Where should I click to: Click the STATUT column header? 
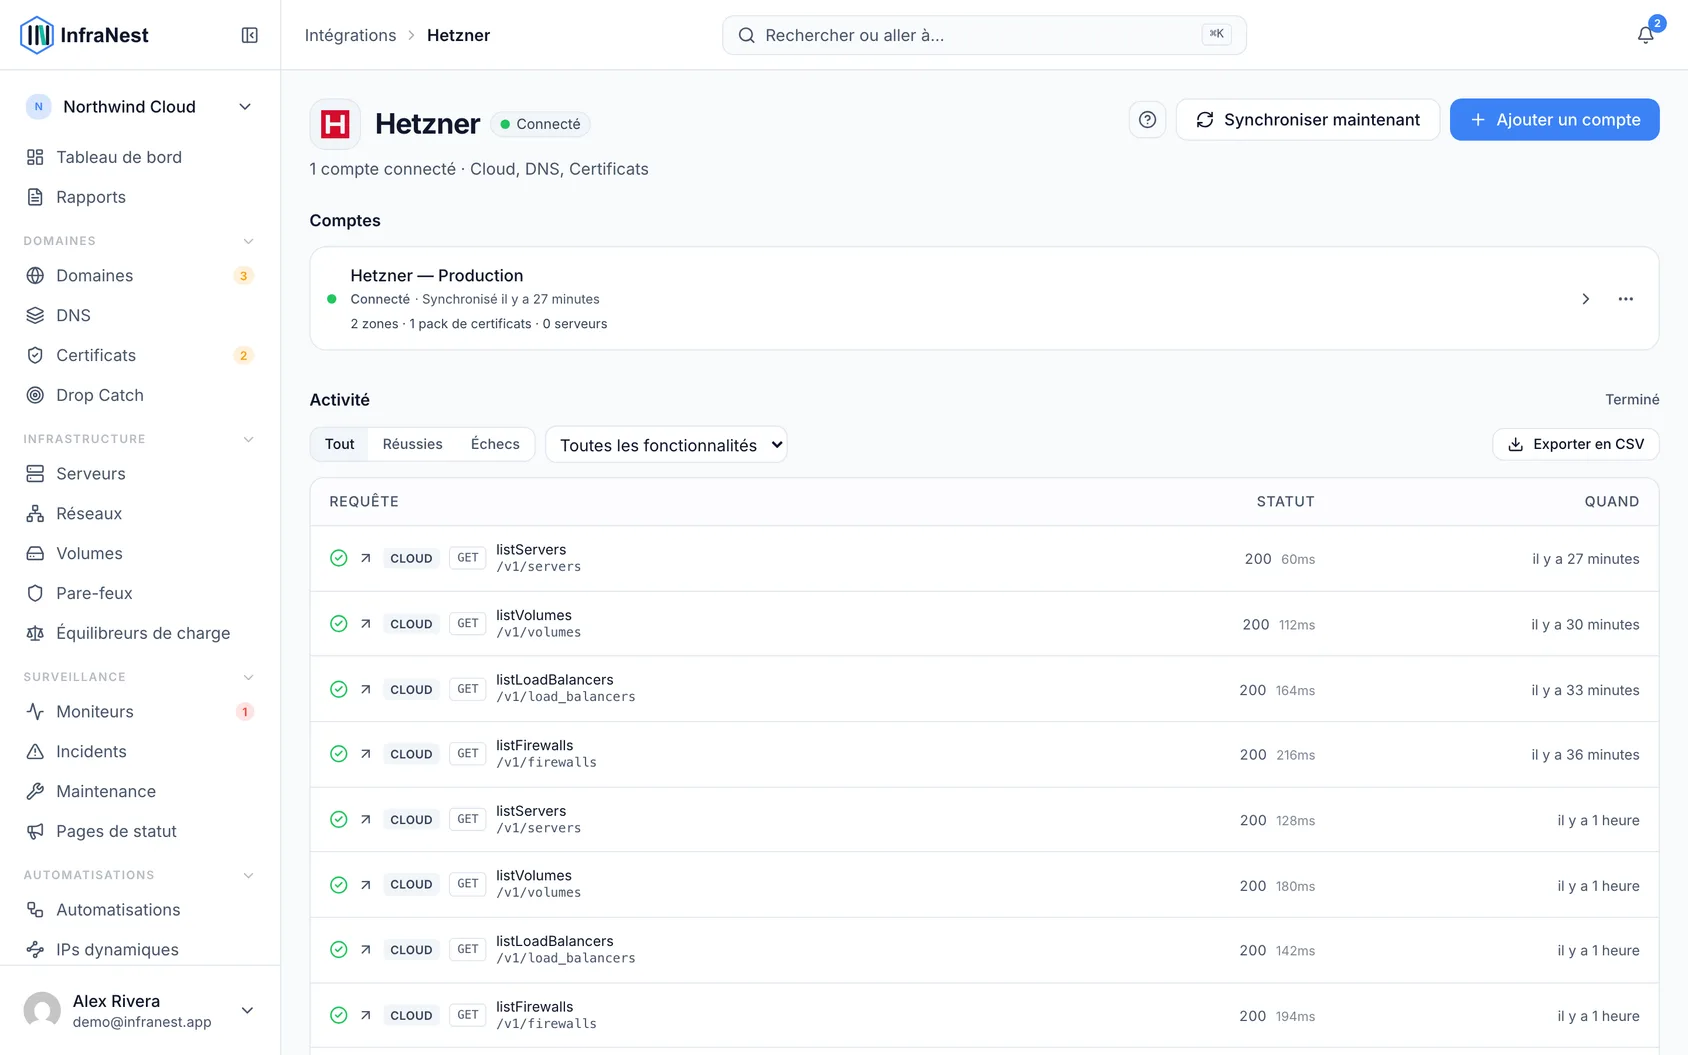1285,502
